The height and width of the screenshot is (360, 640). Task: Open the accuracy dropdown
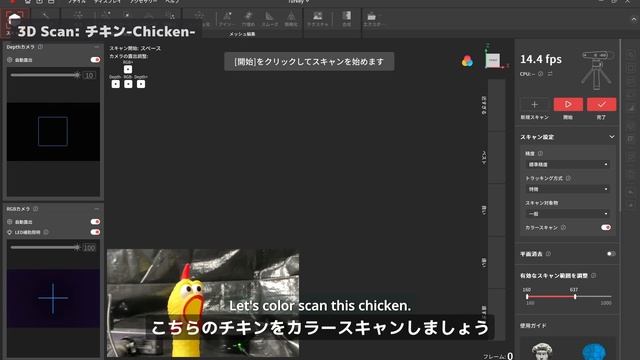coord(567,164)
